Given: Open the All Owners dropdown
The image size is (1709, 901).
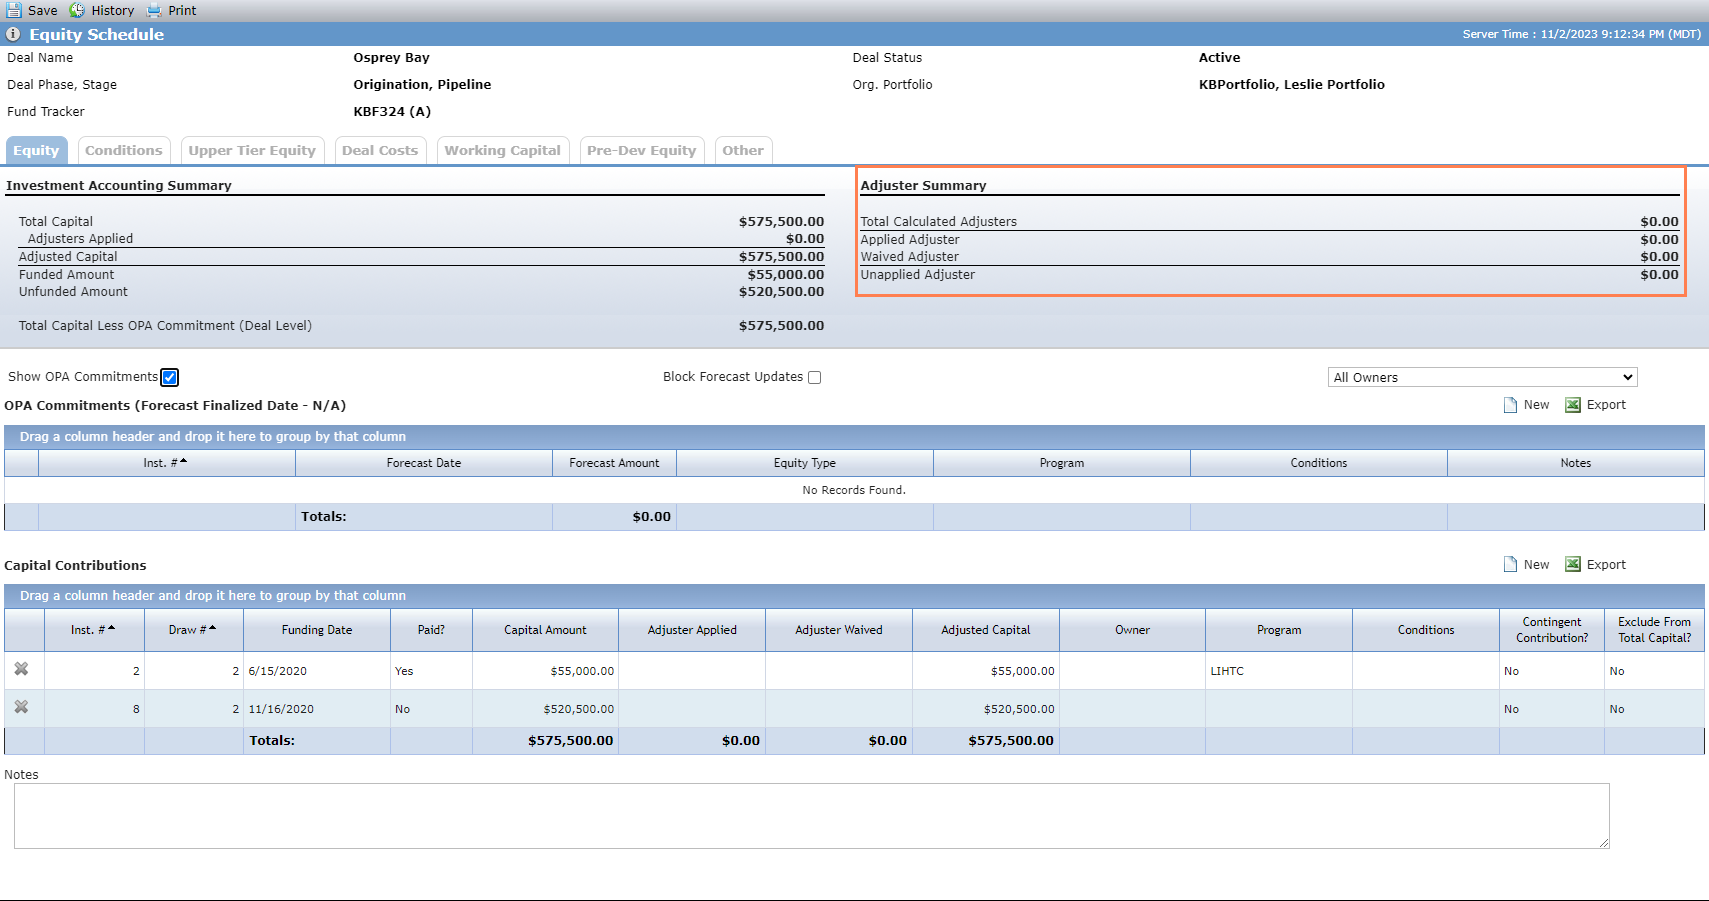Looking at the screenshot, I should click(1483, 377).
